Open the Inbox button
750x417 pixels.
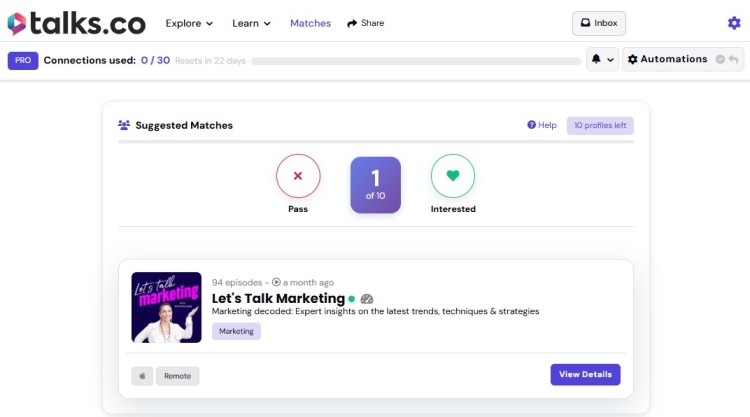[599, 23]
